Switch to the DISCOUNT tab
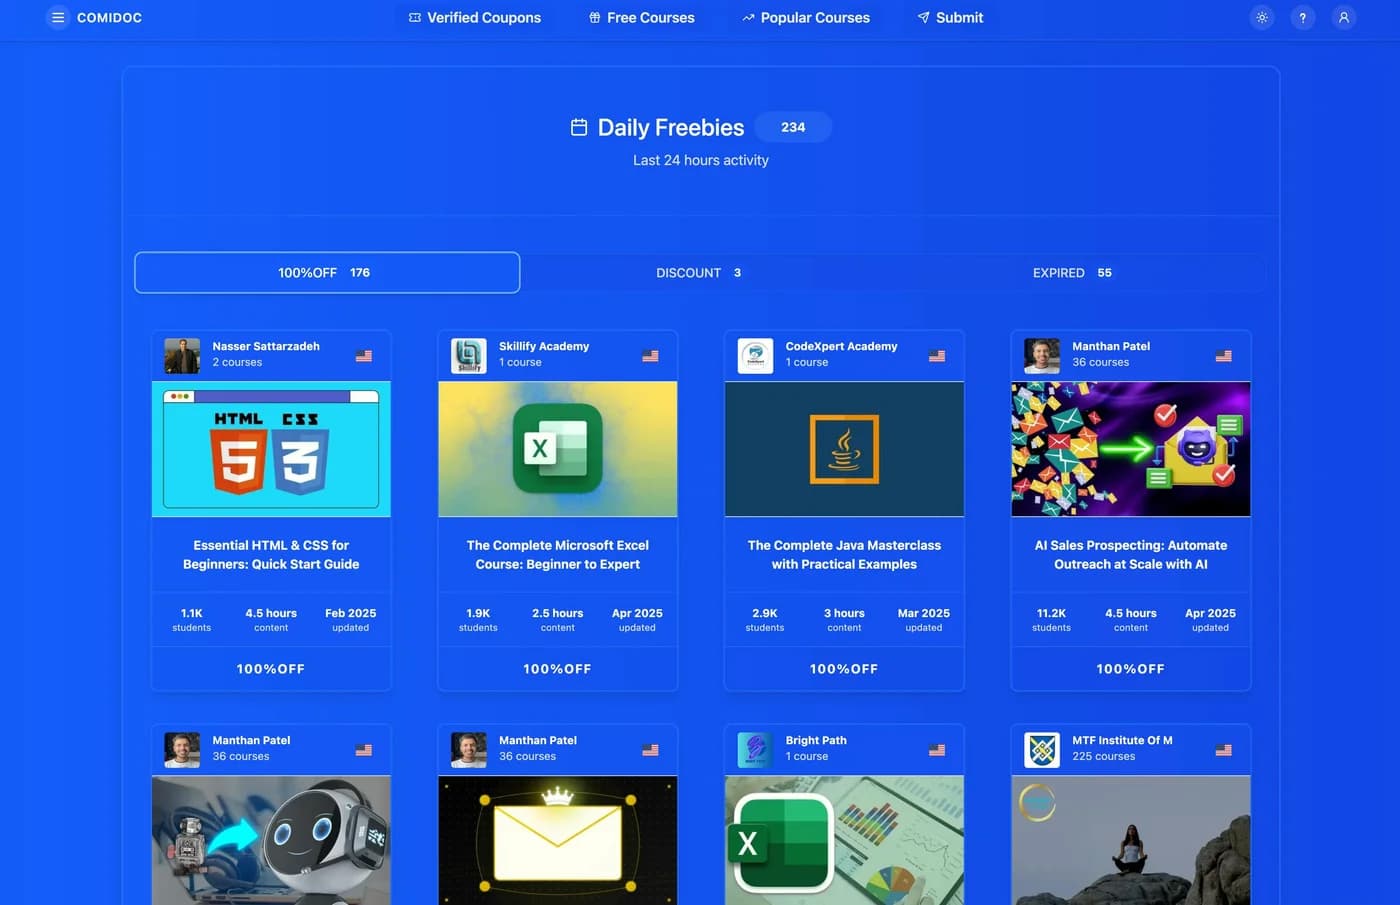 (x=699, y=272)
